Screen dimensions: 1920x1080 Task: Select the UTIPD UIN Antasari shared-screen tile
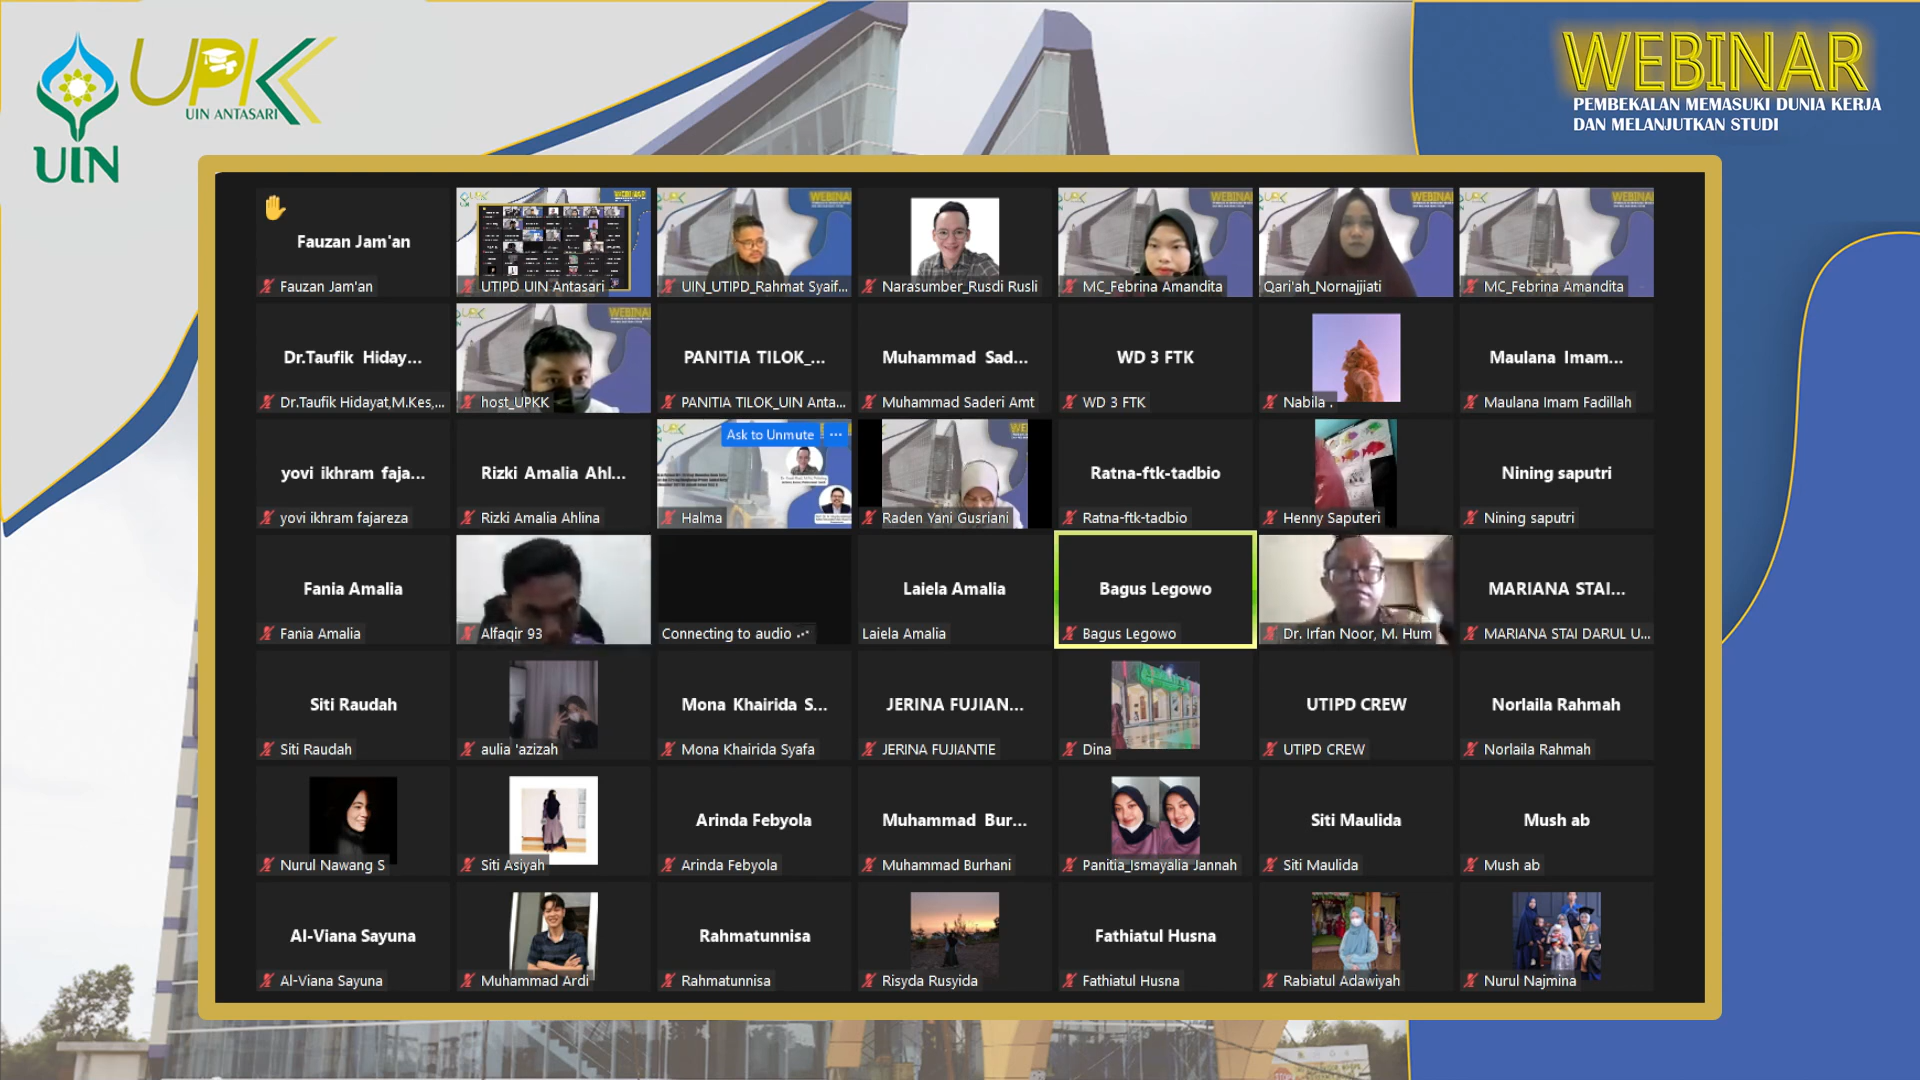[553, 242]
